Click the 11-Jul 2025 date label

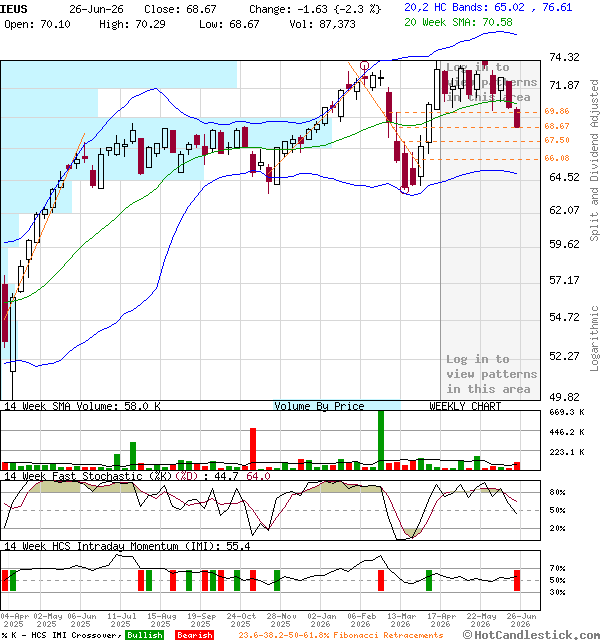click(x=122, y=620)
